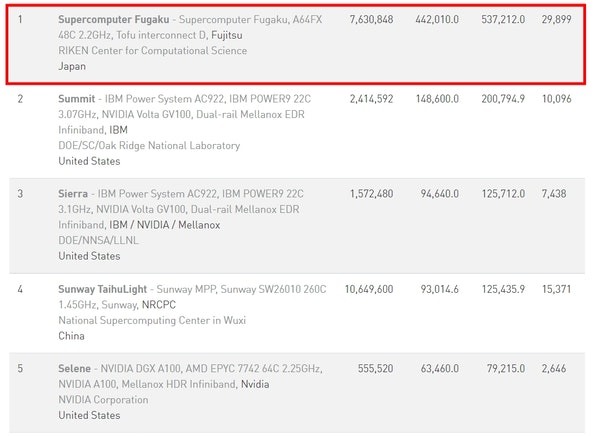This screenshot has height=436, width=600.
Task: Select Rpeak value 200,794.9
Action: pos(503,99)
